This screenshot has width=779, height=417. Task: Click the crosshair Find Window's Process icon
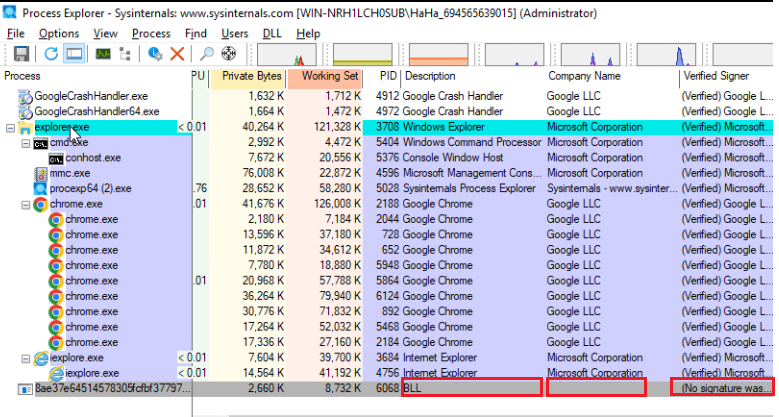228,53
